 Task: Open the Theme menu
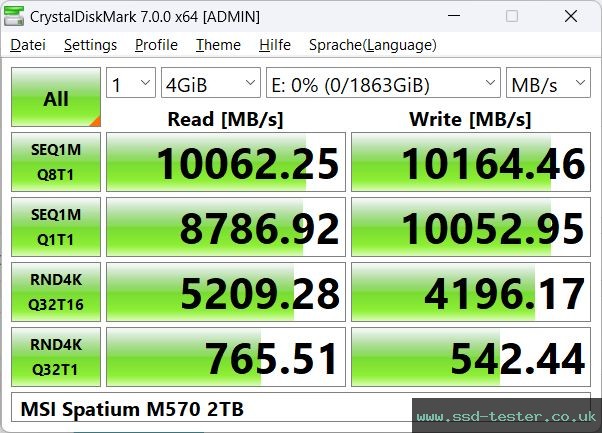(218, 45)
